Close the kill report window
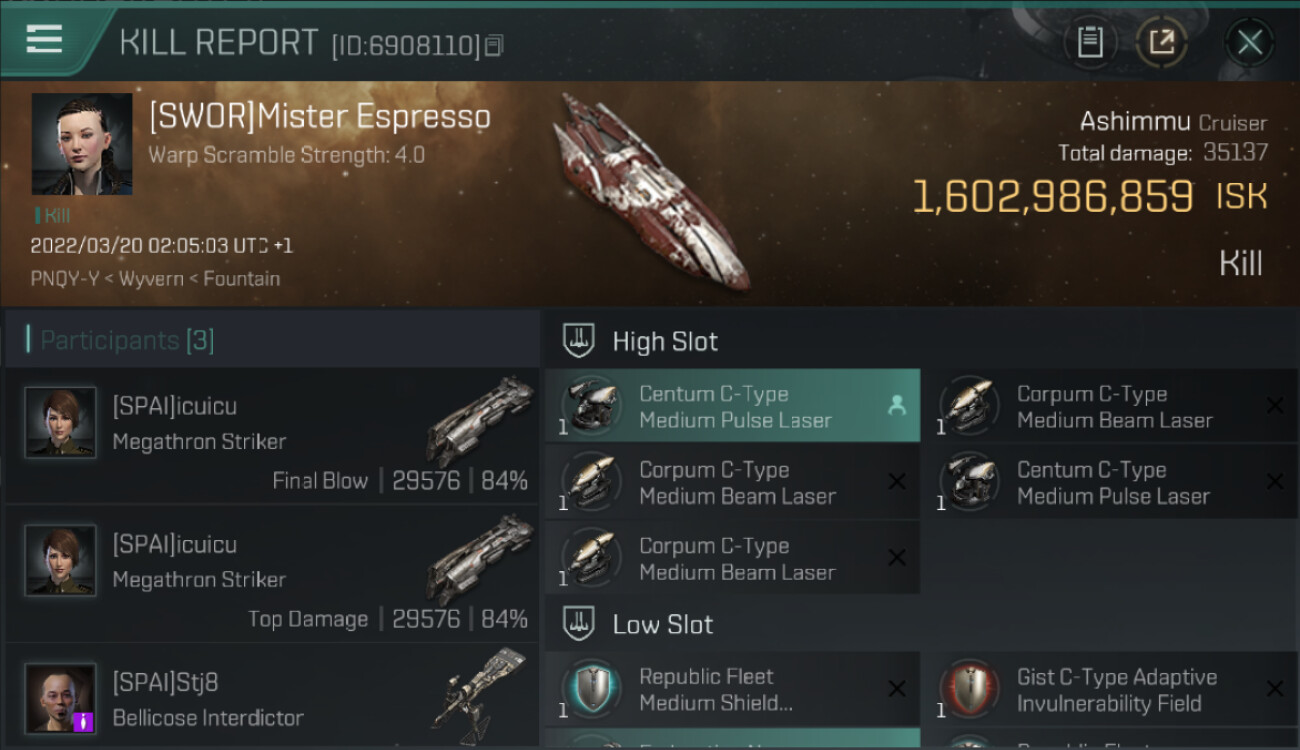Viewport: 1300px width, 750px height. [1249, 42]
